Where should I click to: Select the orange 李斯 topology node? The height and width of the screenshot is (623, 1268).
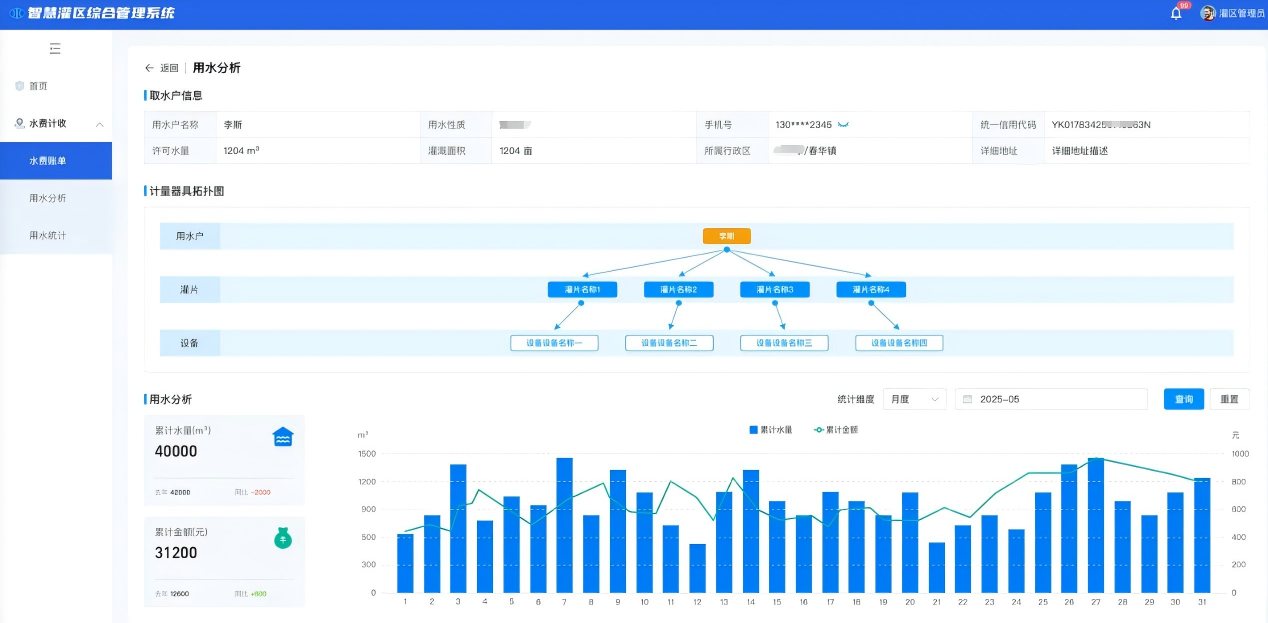726,236
